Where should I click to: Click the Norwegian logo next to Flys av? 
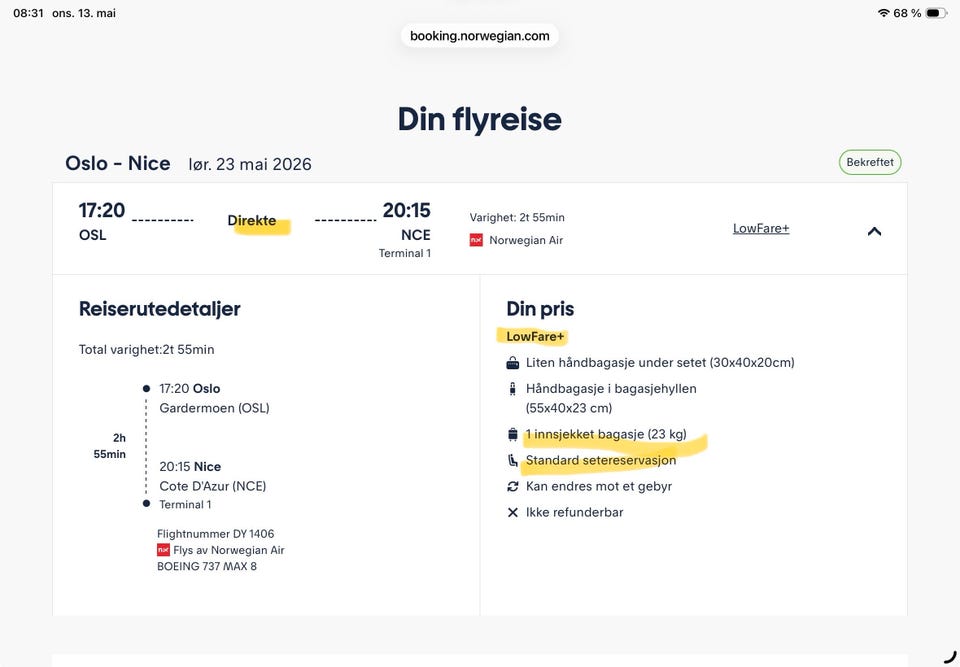[x=163, y=550]
